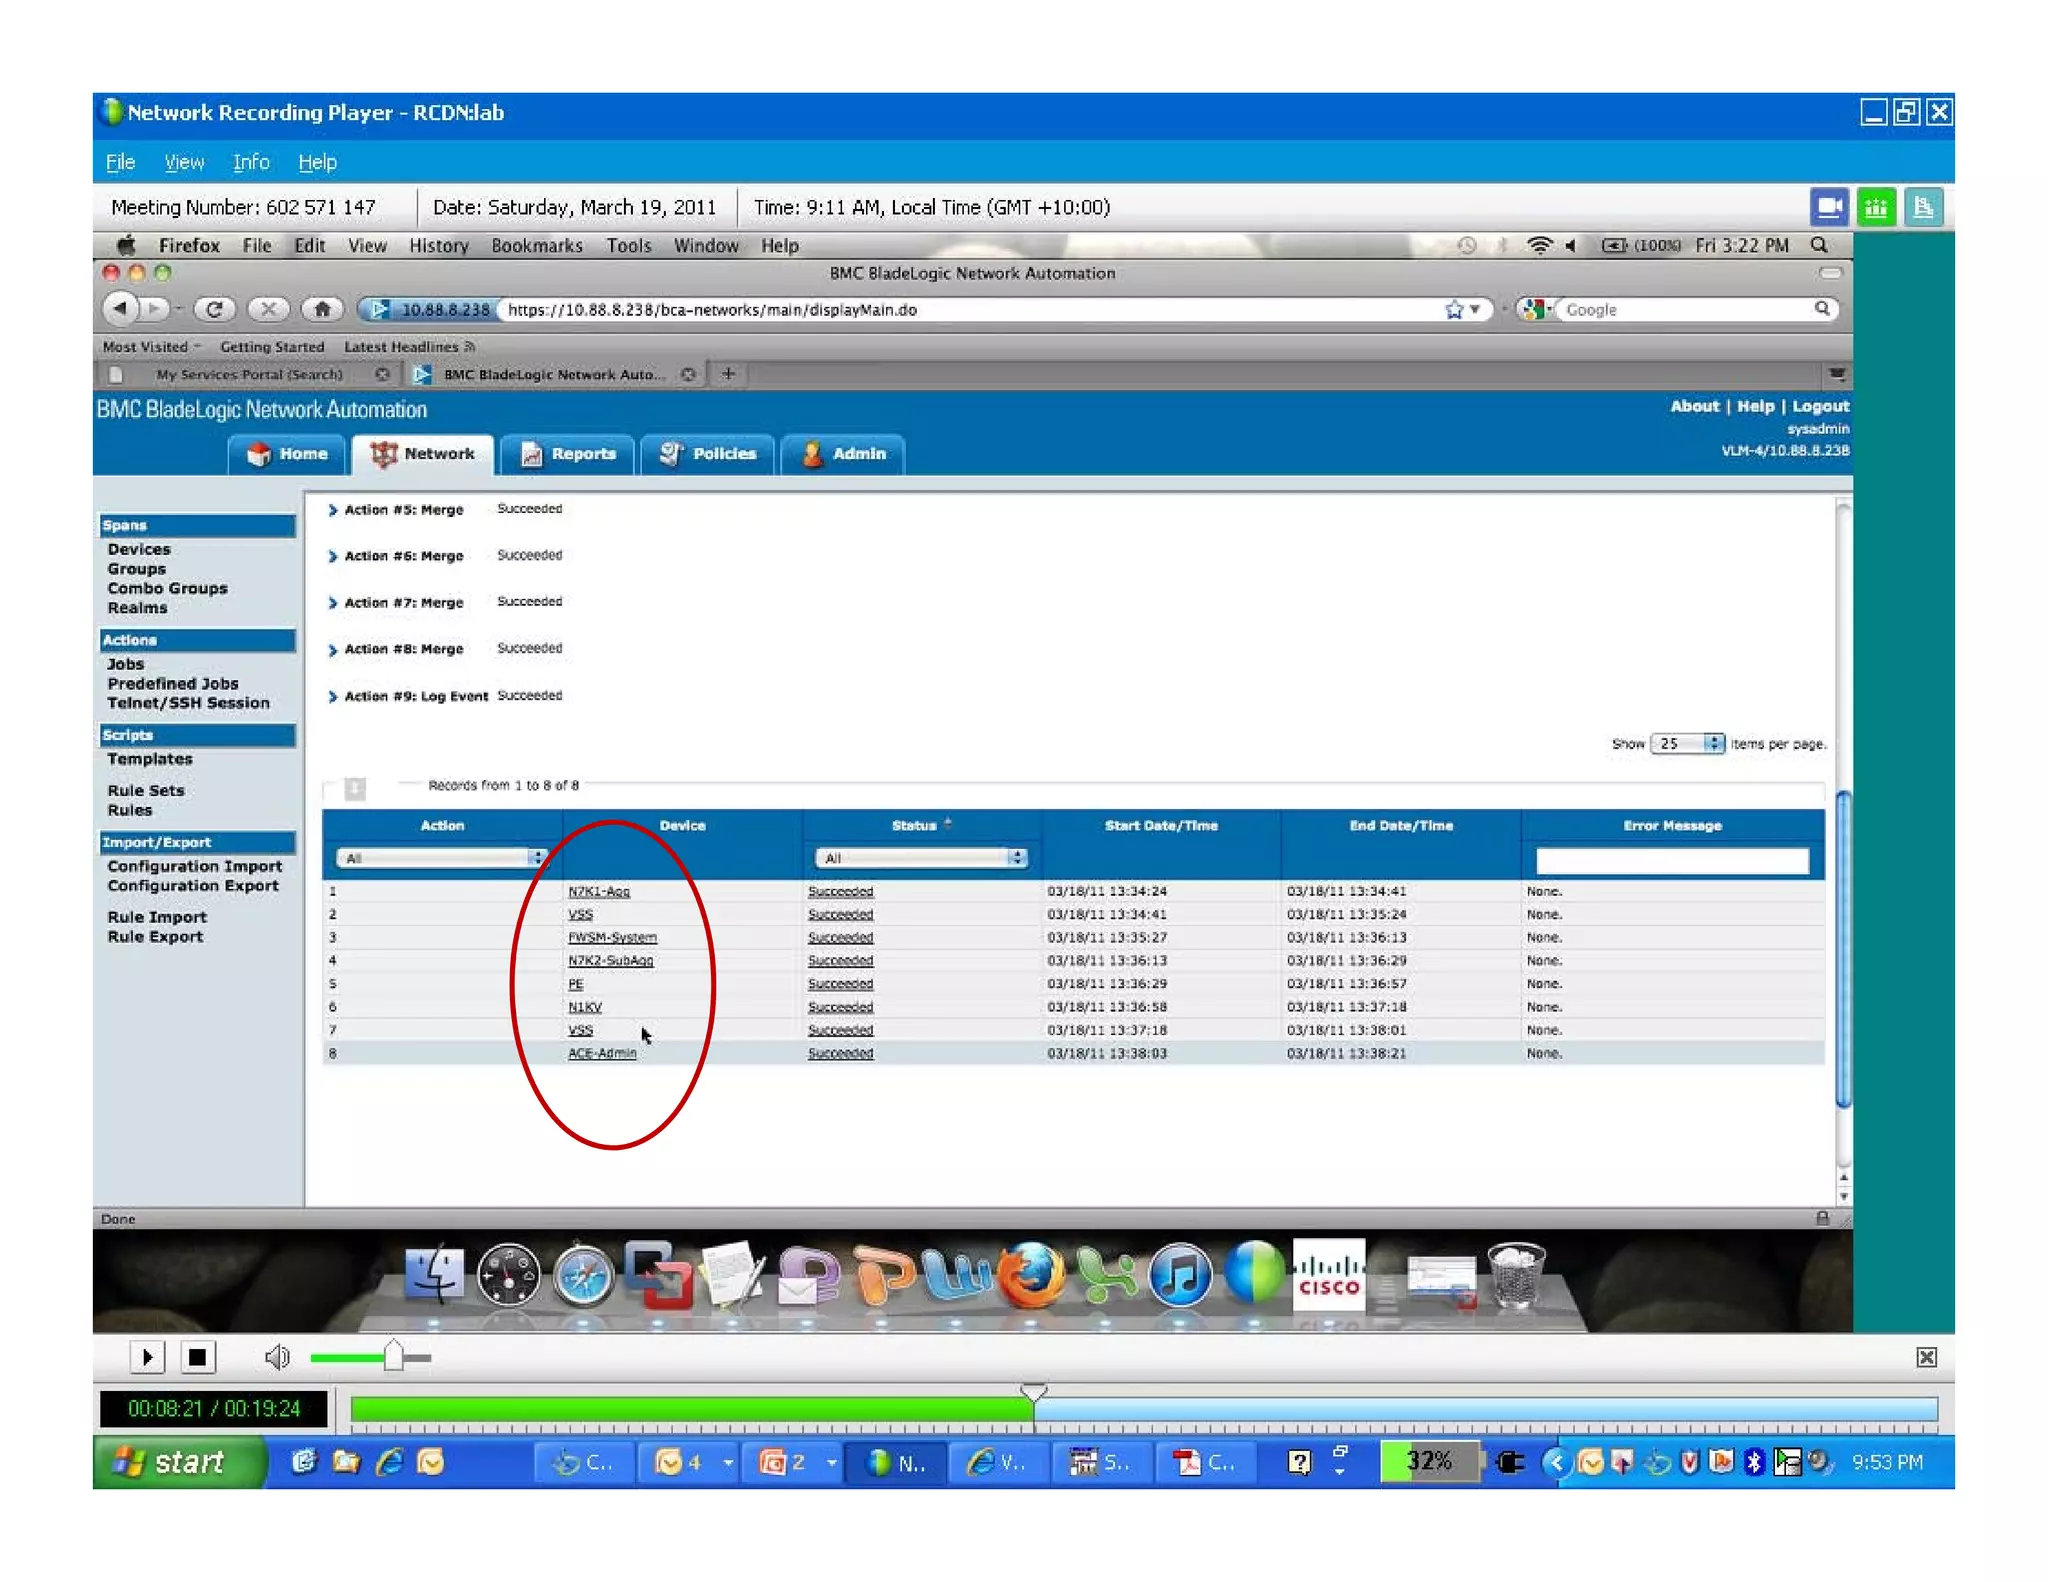Open Templates in the sidebar
Image resolution: width=2048 pixels, height=1582 pixels.
coord(150,759)
